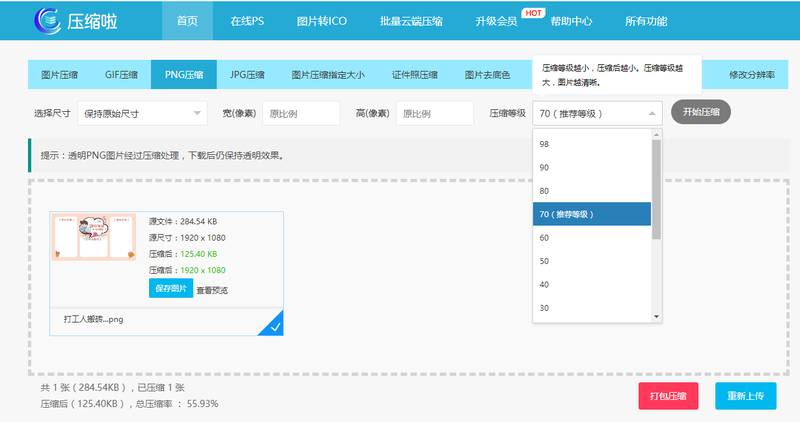Click 升级会员 in the navigation bar
The width and height of the screenshot is (800, 422).
coord(496,21)
